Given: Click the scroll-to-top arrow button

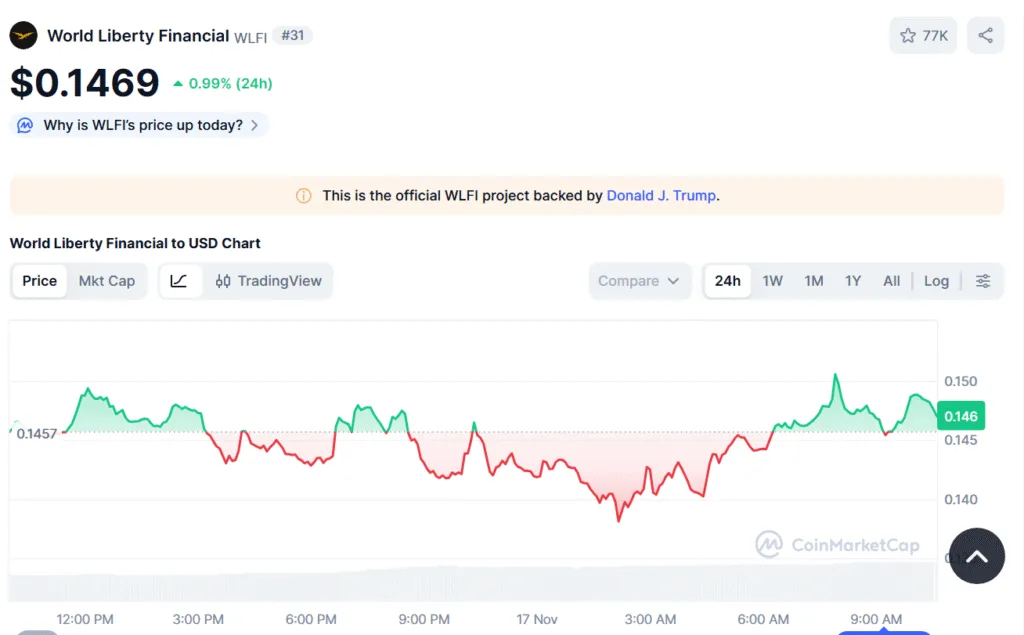Looking at the screenshot, I should click(x=976, y=556).
